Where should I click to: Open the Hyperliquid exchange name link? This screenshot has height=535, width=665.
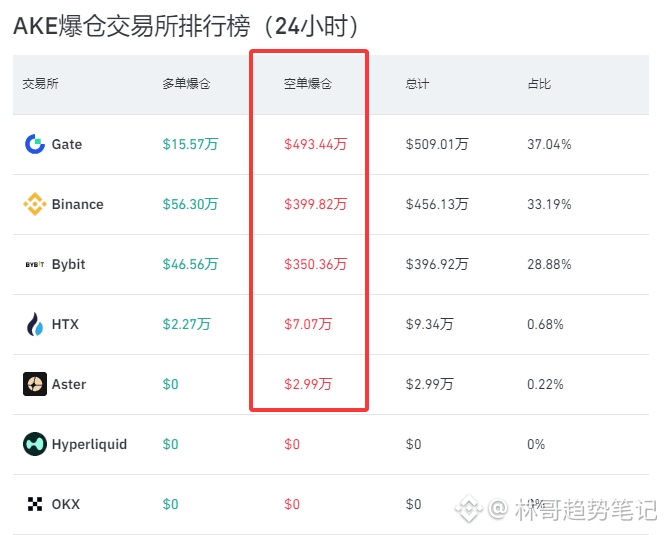pyautogui.click(x=89, y=444)
